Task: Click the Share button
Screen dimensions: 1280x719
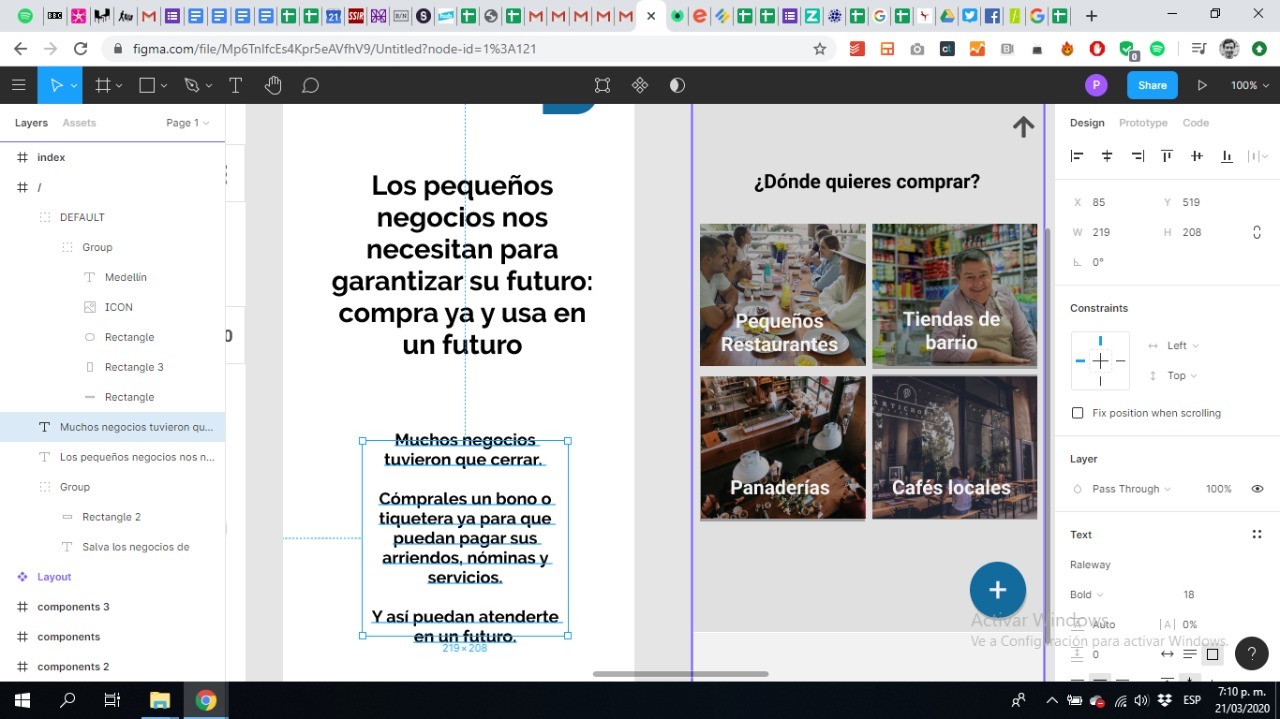Action: (1152, 85)
